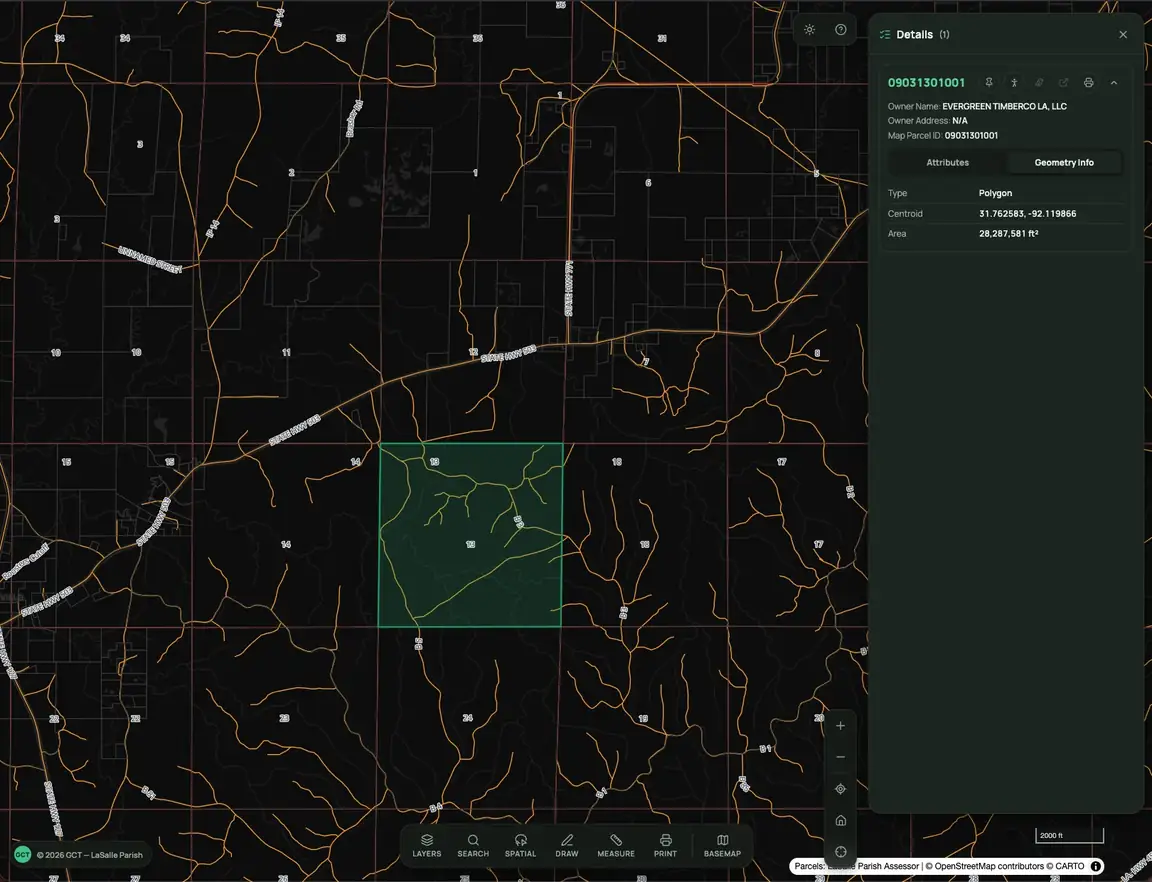This screenshot has height=882, width=1152.
Task: Activate the Draw tool
Action: pyautogui.click(x=566, y=845)
